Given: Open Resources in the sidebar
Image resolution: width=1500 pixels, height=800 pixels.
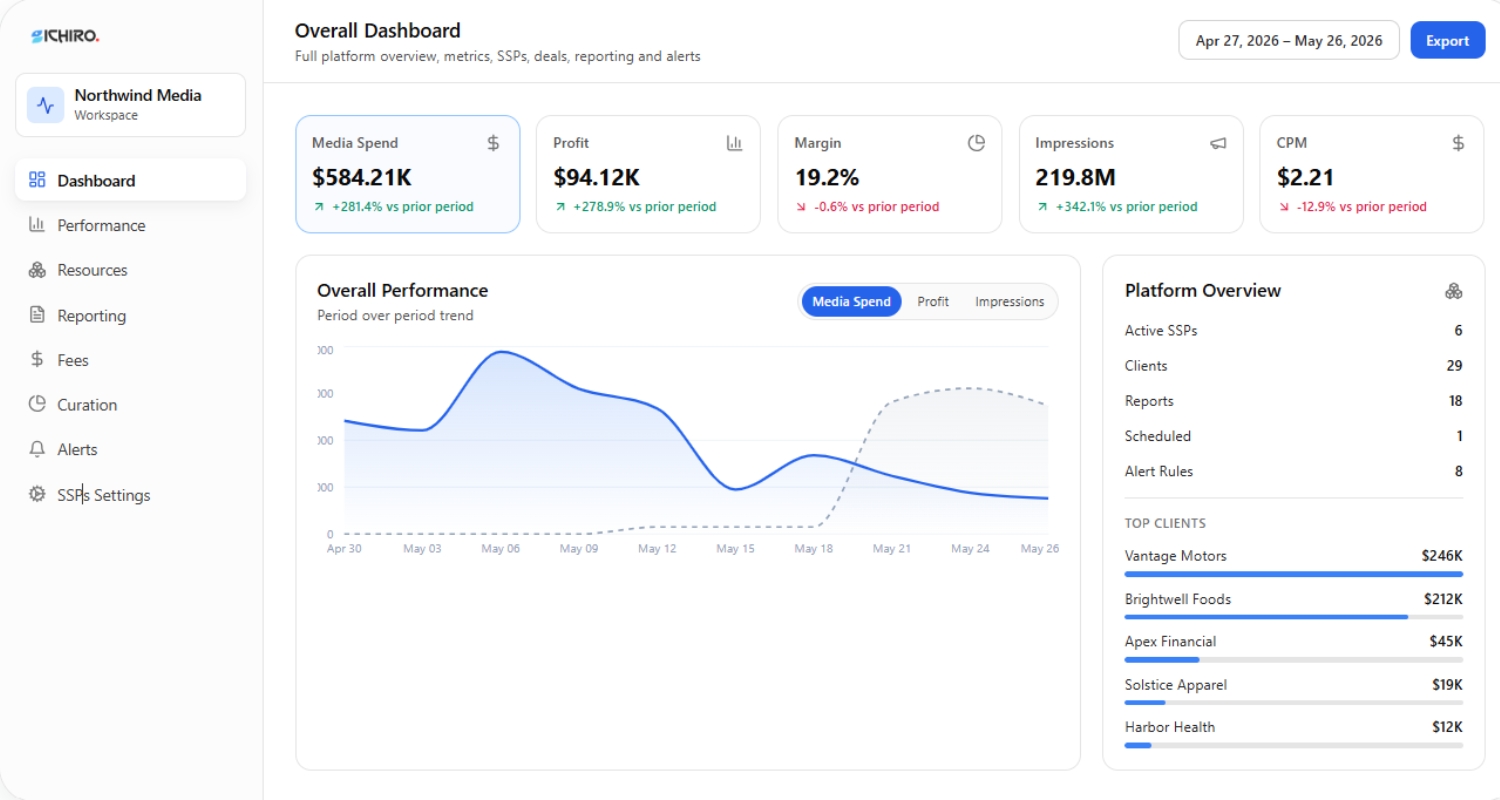Looking at the screenshot, I should click(130, 270).
